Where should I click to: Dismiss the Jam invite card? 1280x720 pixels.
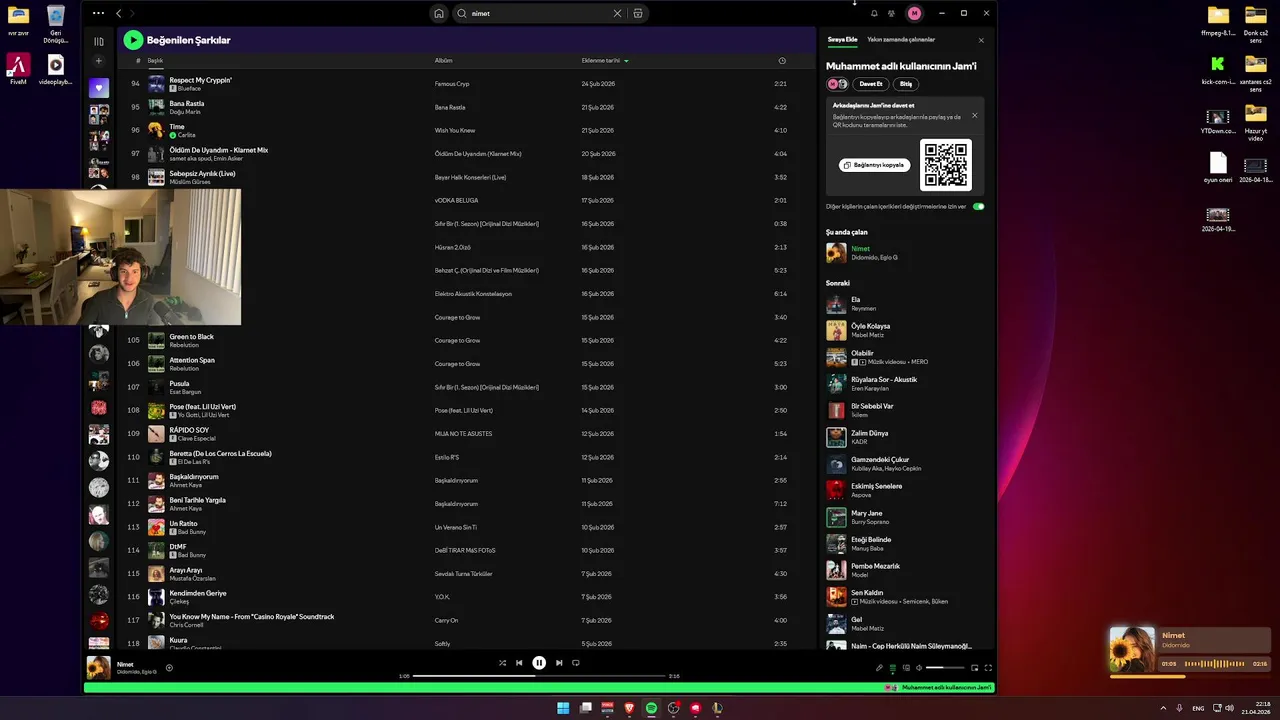tap(975, 115)
